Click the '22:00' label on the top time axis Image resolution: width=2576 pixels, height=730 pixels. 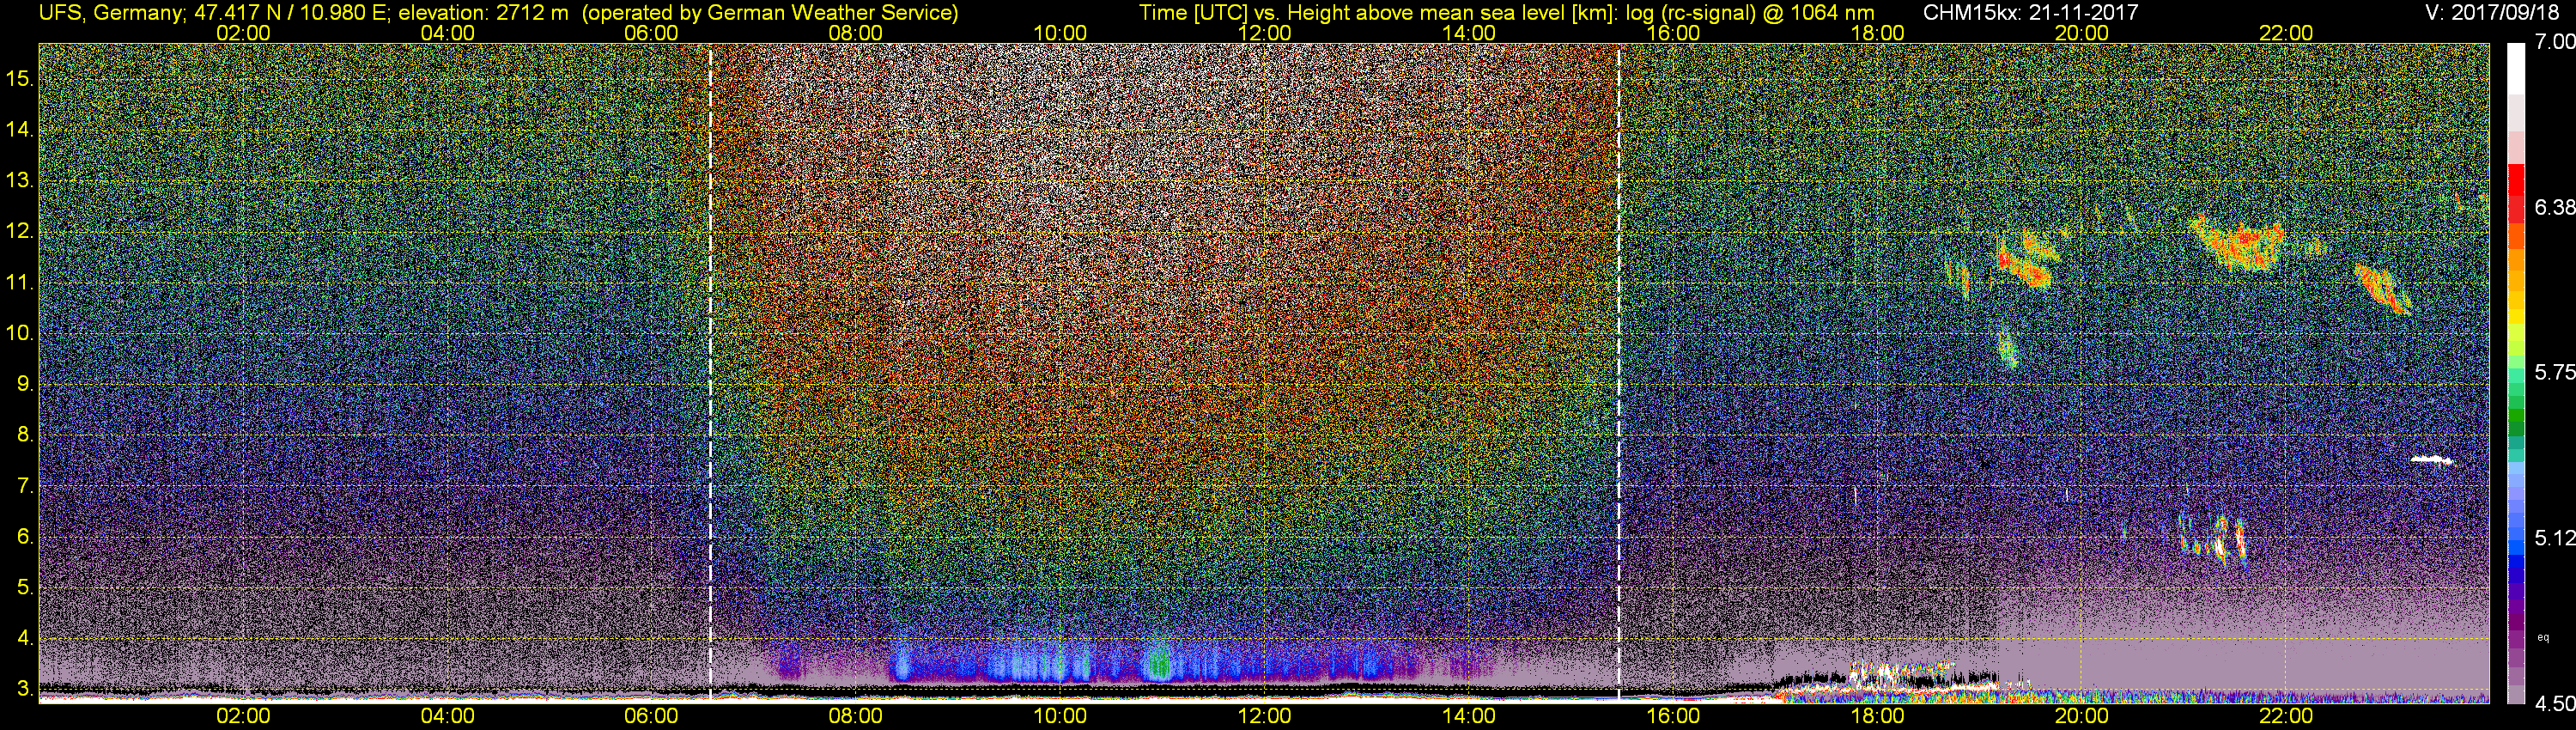[x=2286, y=33]
